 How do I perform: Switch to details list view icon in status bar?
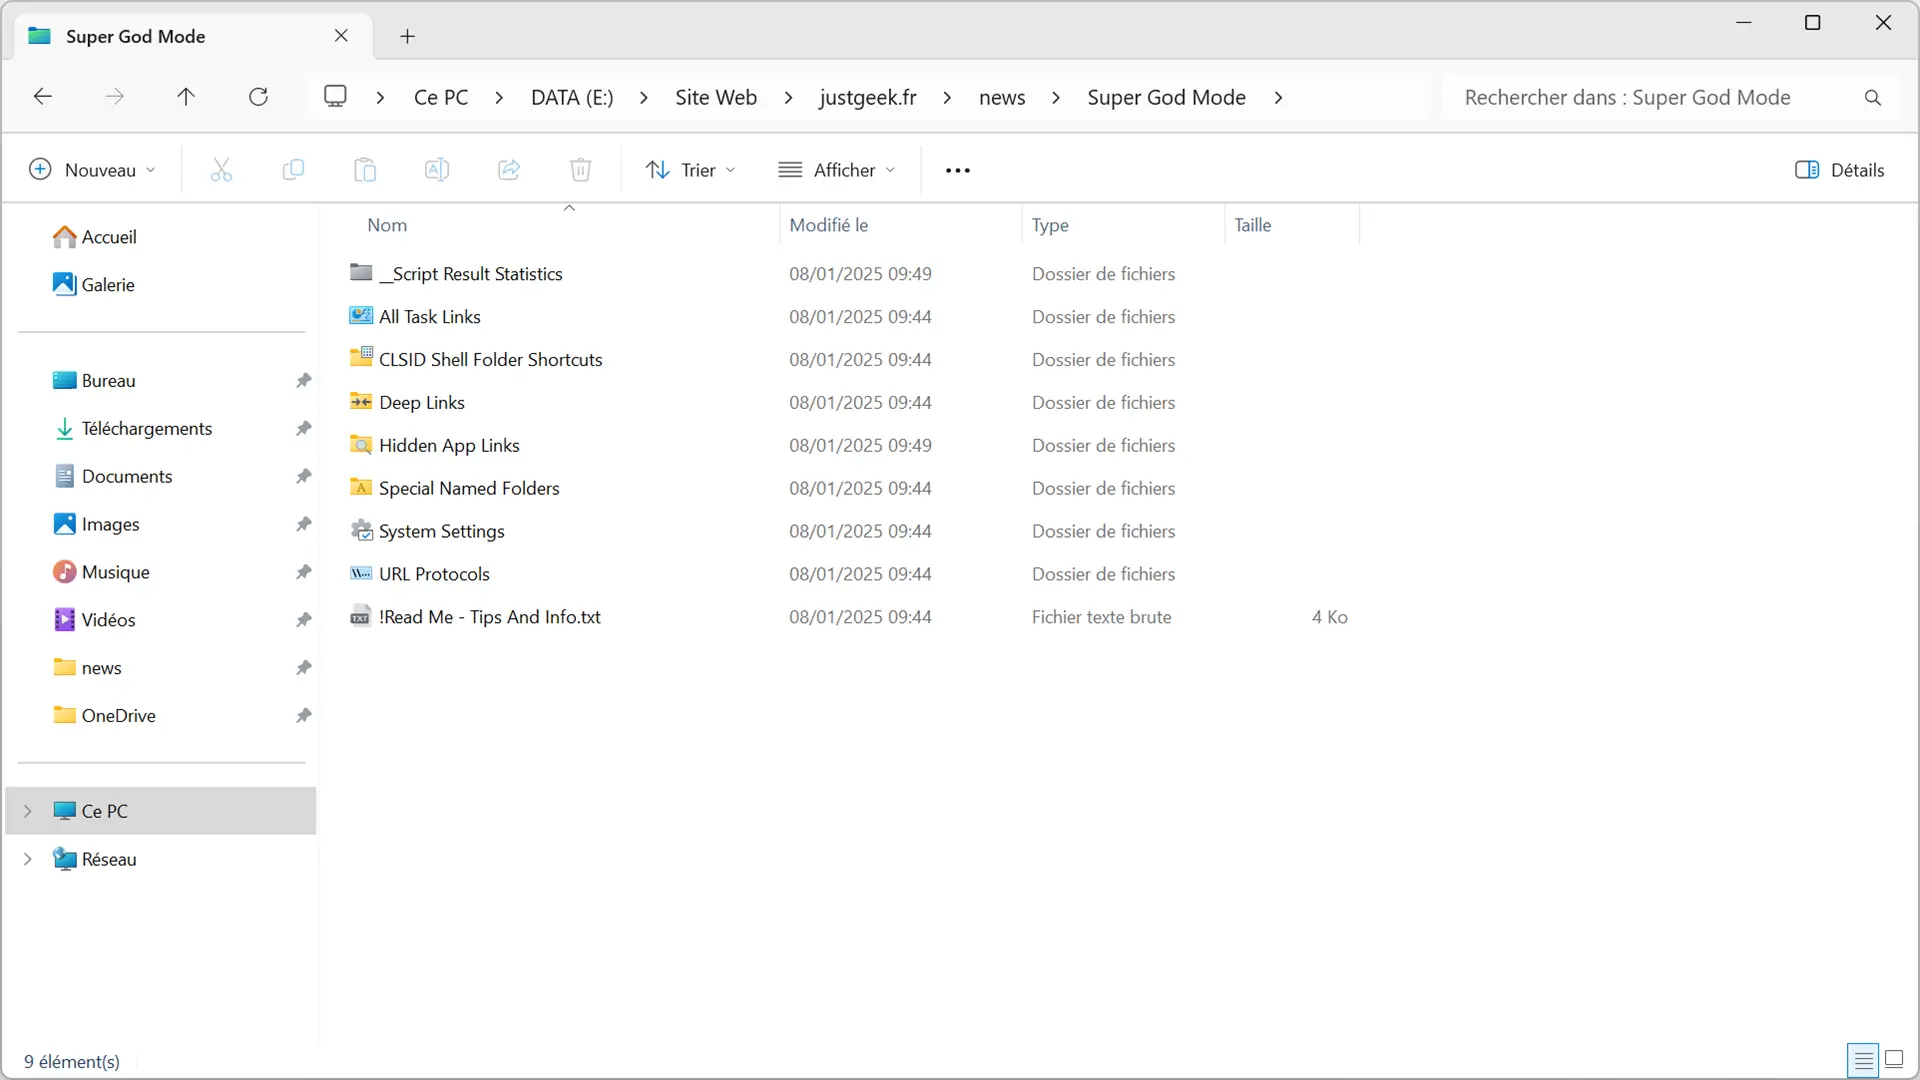click(x=1863, y=1059)
